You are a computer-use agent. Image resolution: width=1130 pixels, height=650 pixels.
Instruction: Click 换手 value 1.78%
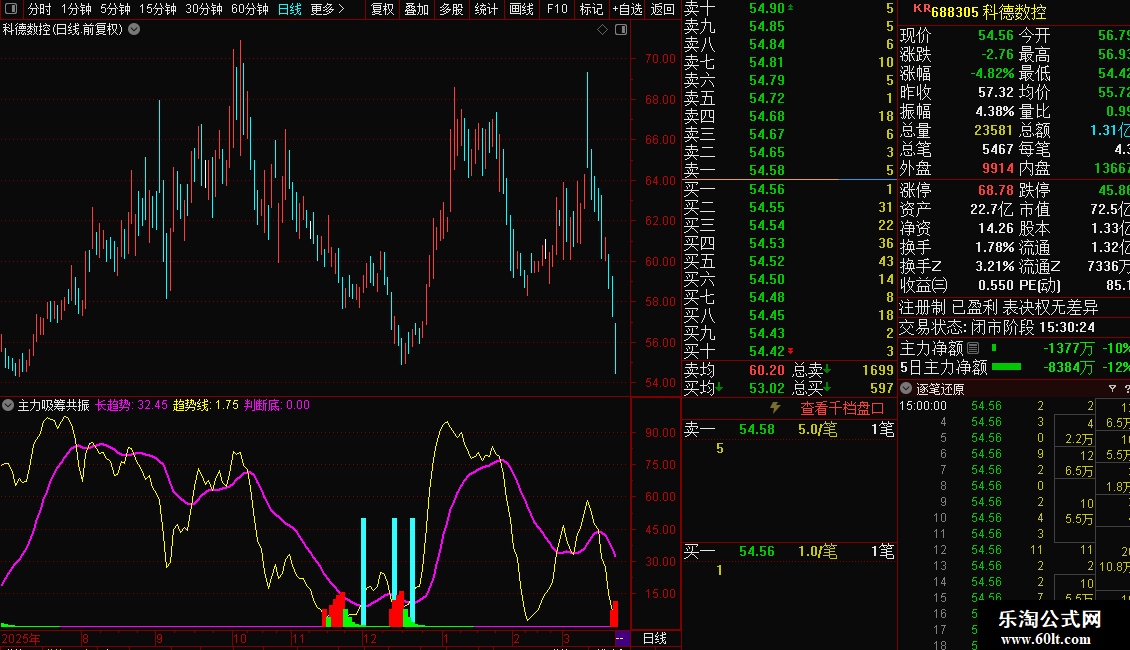995,247
